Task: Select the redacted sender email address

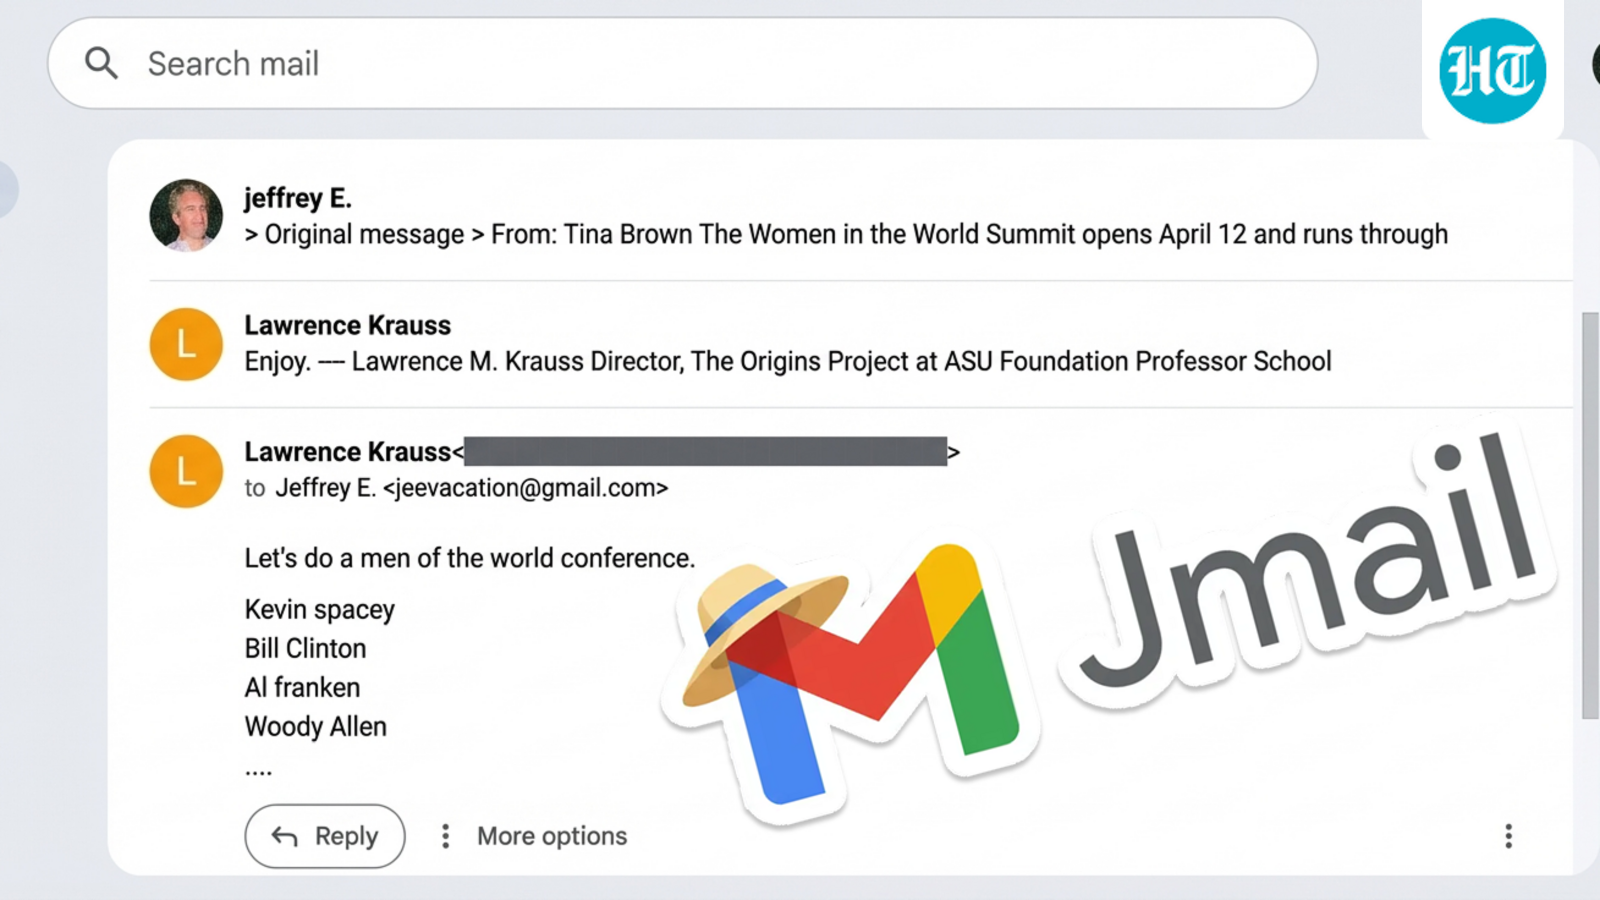Action: 705,452
